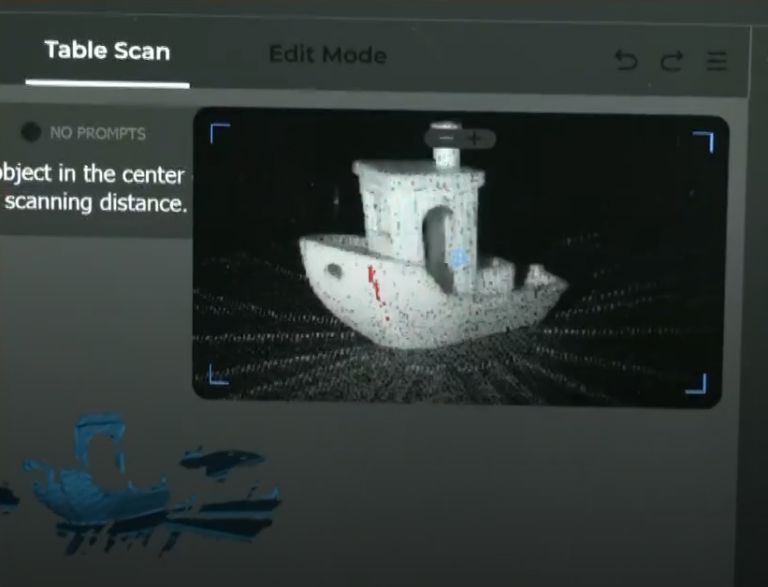Viewport: 768px width, 587px height.
Task: Zoom in with the plus button
Action: click(x=474, y=139)
